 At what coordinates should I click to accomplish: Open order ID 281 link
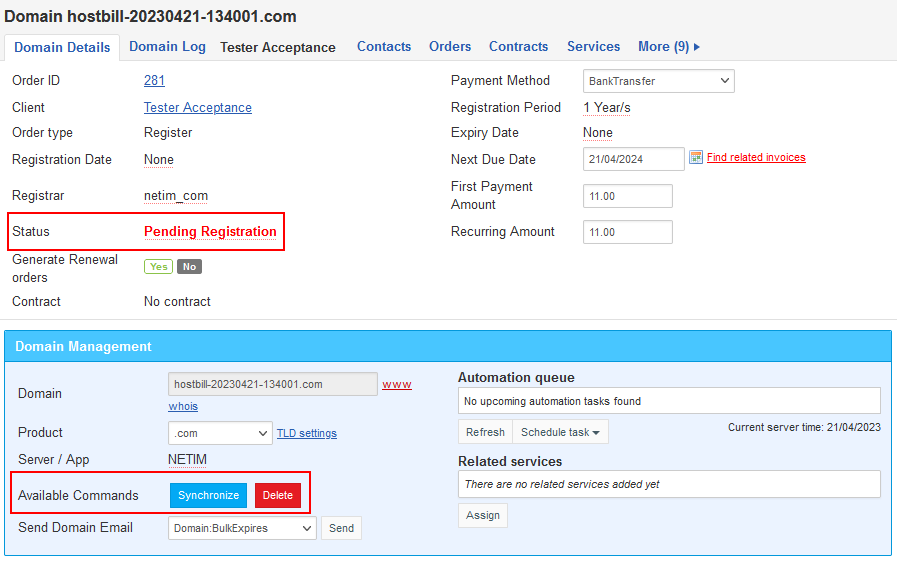click(154, 81)
